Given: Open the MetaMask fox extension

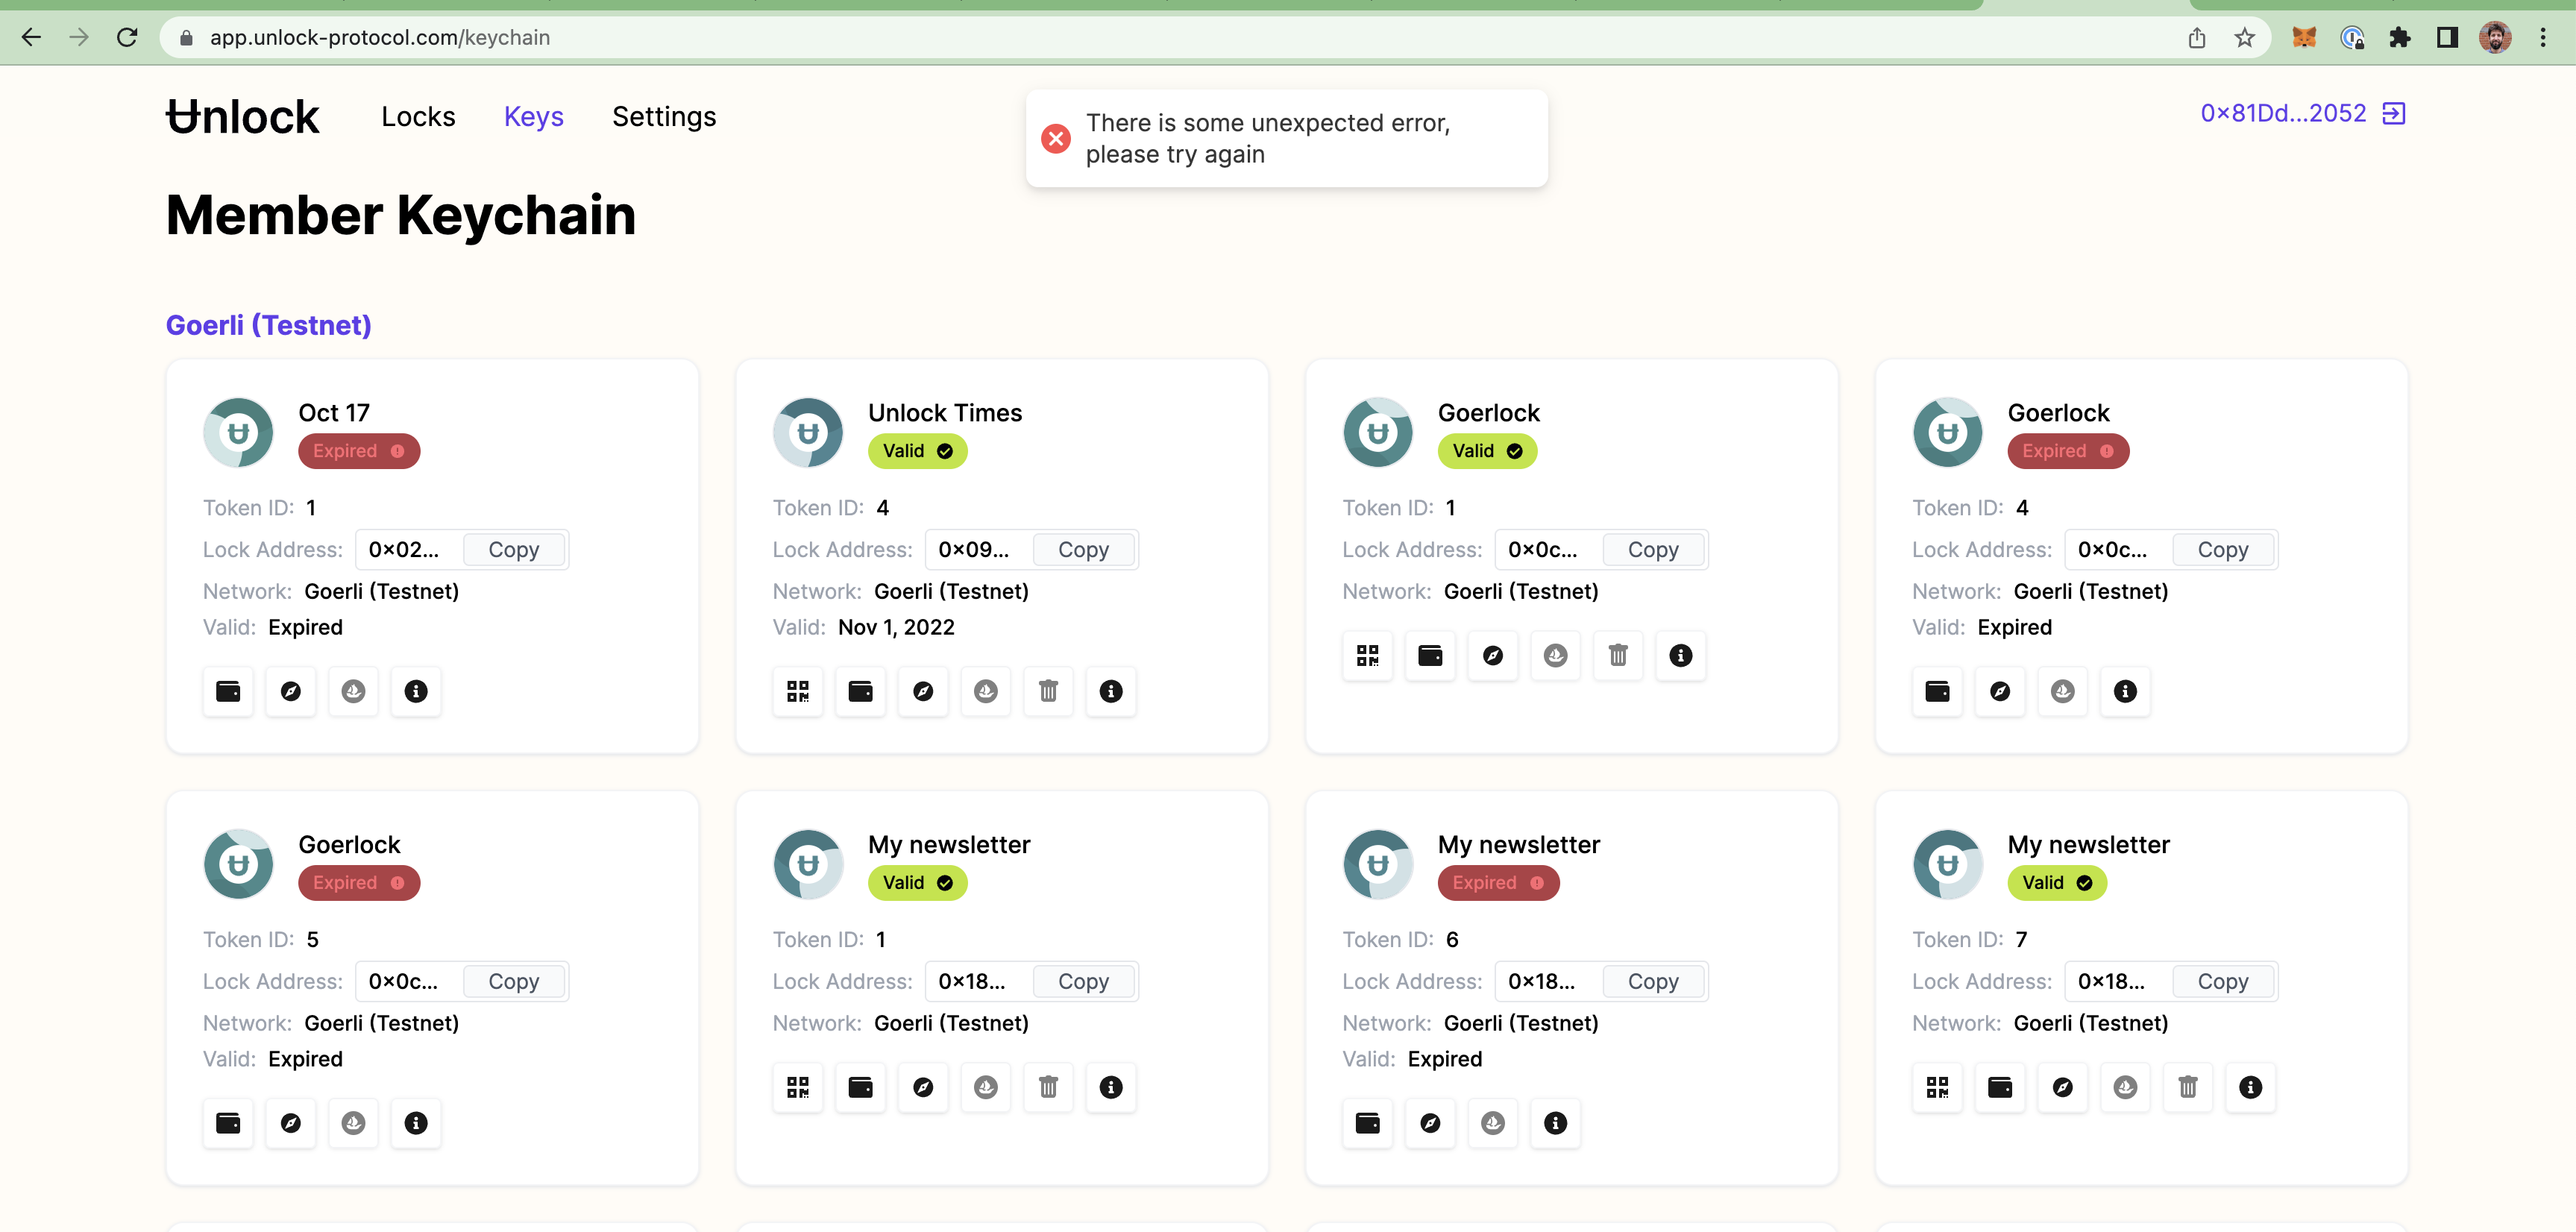Looking at the screenshot, I should tap(2304, 38).
